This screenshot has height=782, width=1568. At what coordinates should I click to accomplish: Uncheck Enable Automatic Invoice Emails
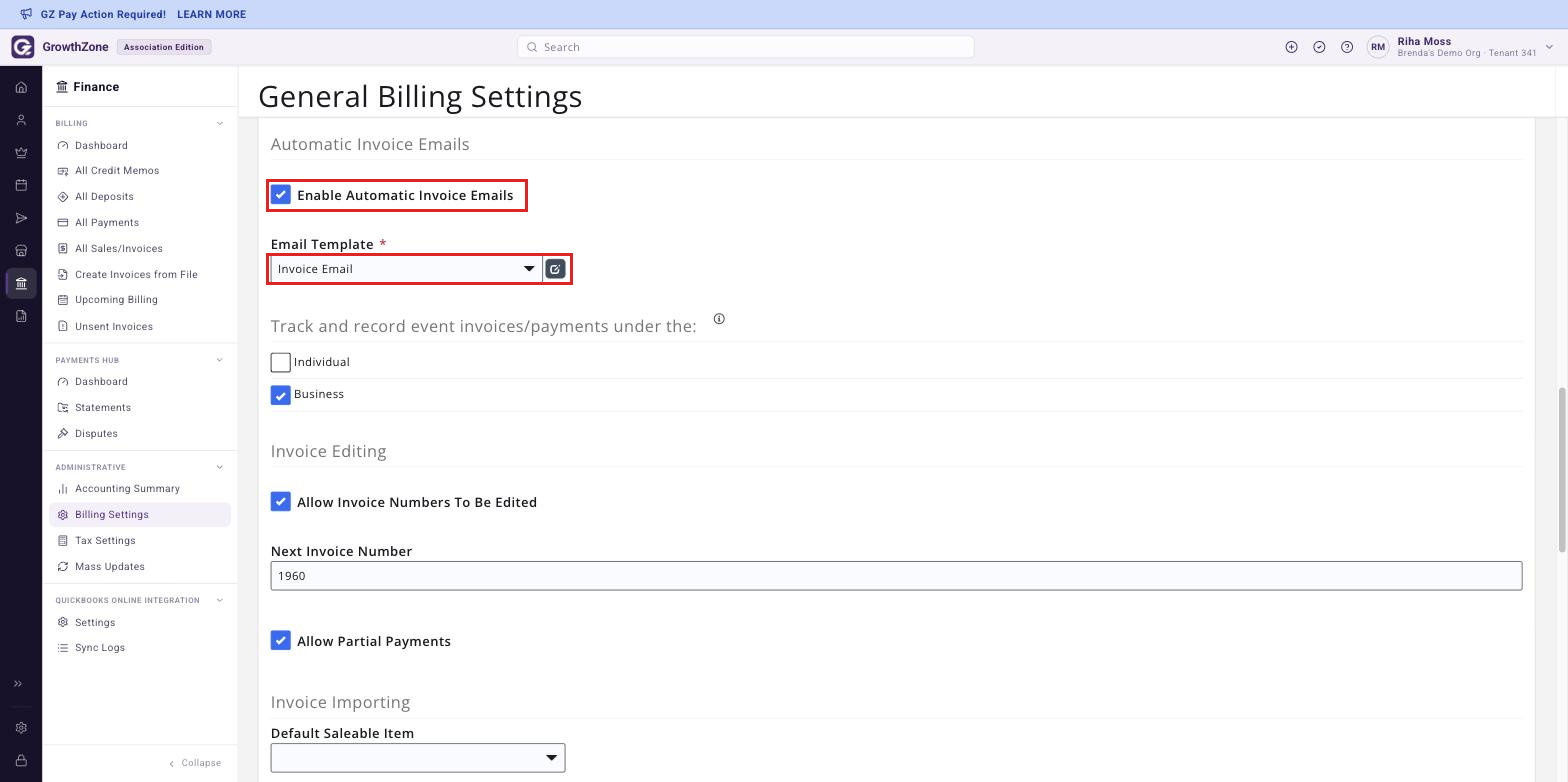pos(281,195)
